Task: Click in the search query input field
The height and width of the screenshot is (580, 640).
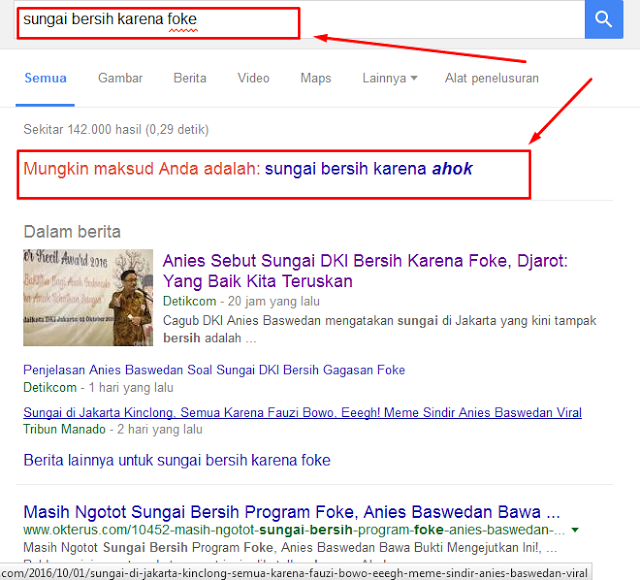Action: pos(300,19)
